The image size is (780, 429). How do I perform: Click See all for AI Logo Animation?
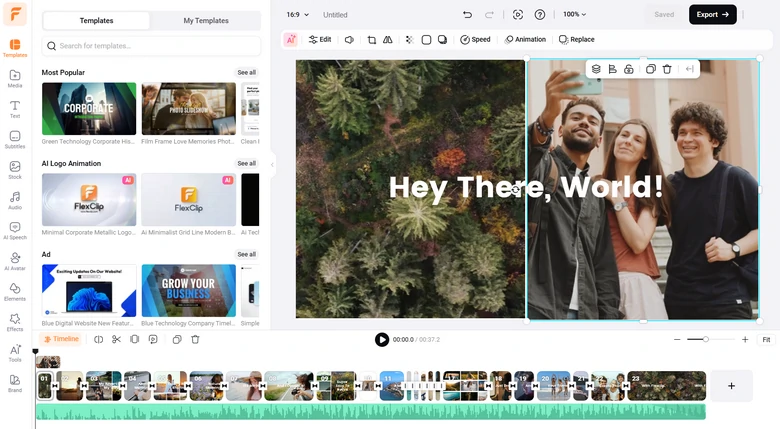pos(246,163)
